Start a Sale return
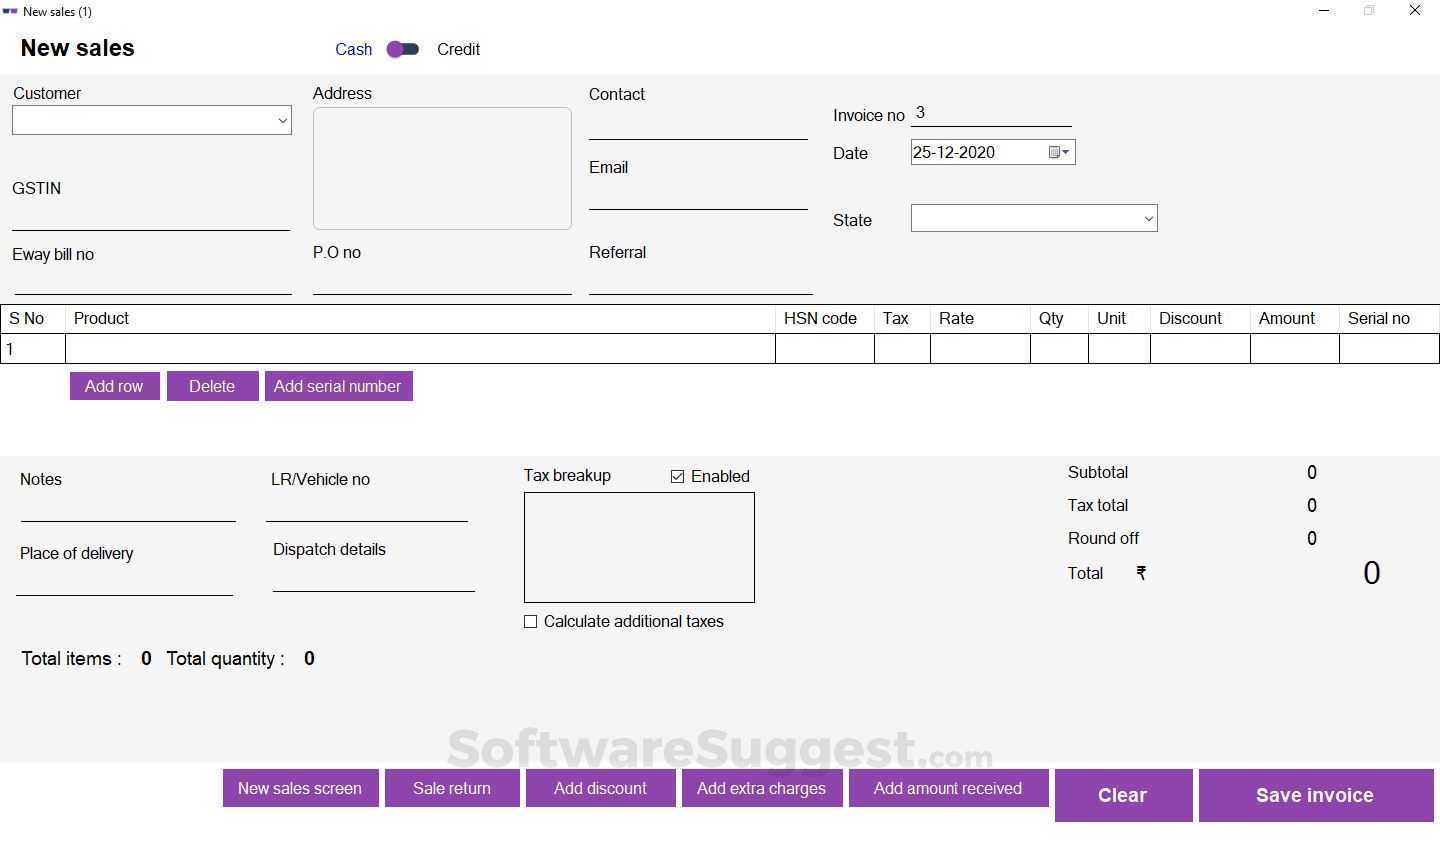The image size is (1440, 847). 452,788
